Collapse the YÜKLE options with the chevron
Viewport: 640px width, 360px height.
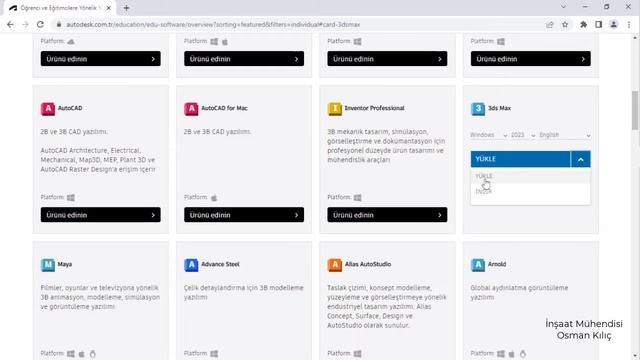pyautogui.click(x=581, y=159)
